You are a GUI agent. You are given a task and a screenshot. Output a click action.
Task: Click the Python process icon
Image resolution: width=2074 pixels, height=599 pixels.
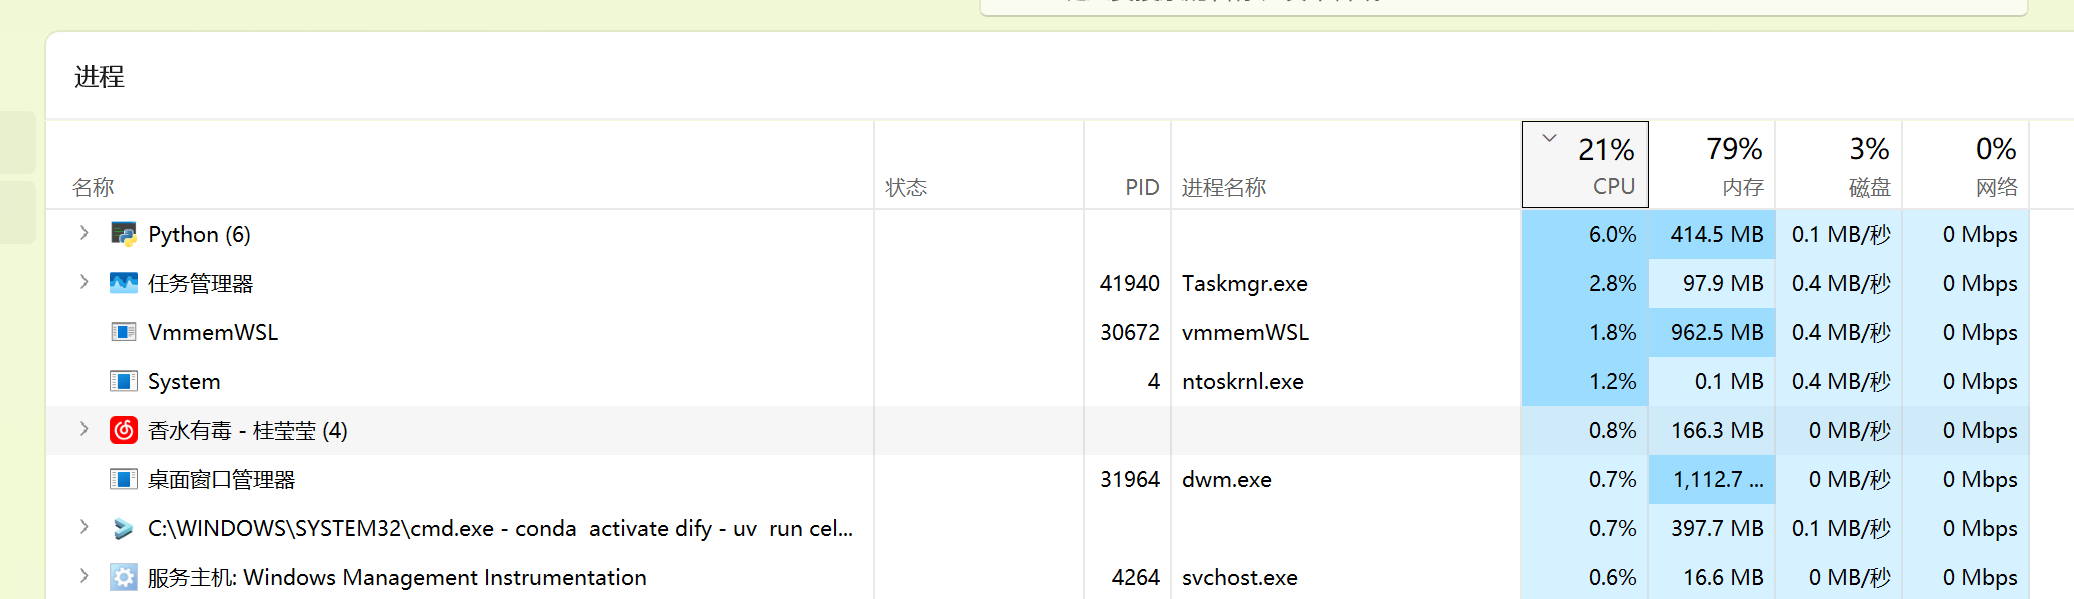(x=124, y=234)
